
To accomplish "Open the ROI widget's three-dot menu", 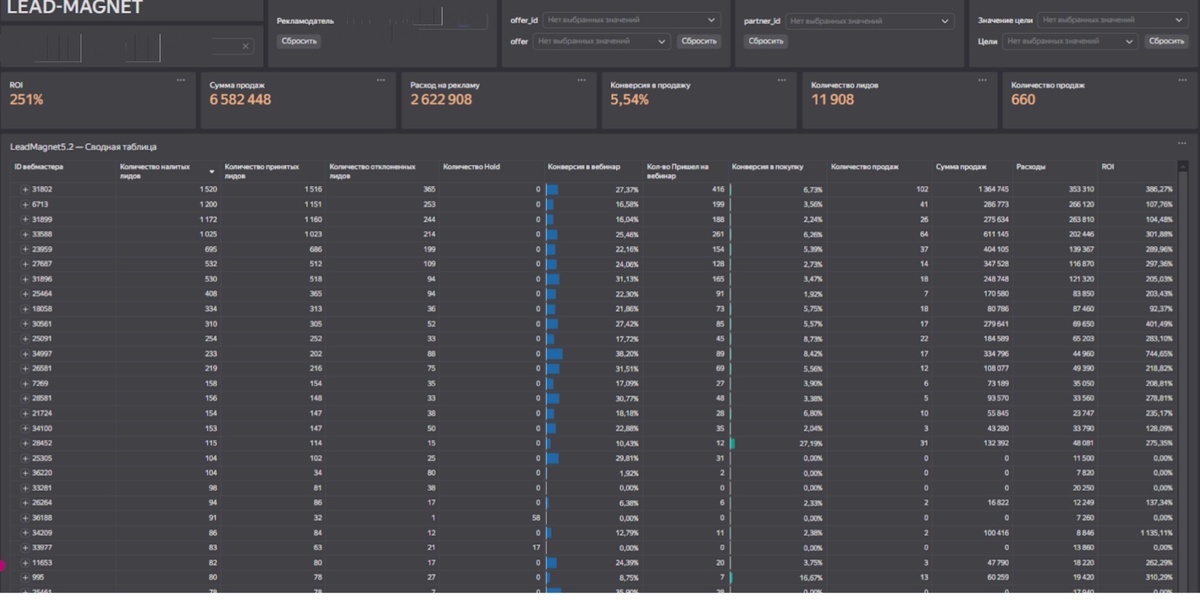I will (181, 79).
